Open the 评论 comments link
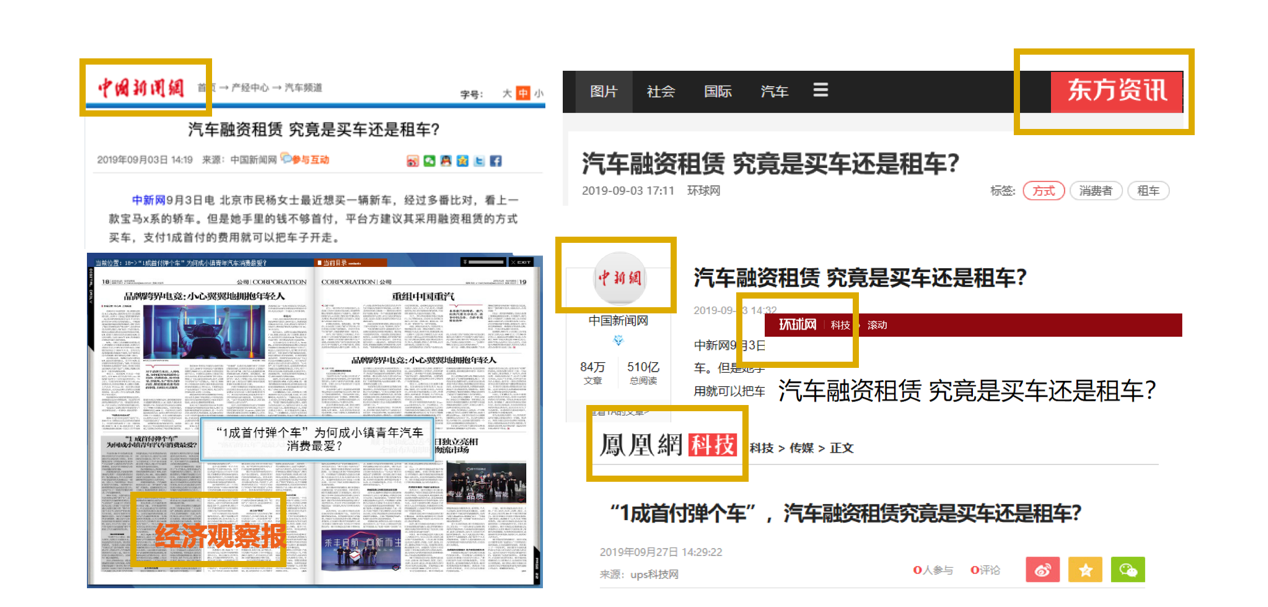The image size is (1268, 607). [986, 570]
